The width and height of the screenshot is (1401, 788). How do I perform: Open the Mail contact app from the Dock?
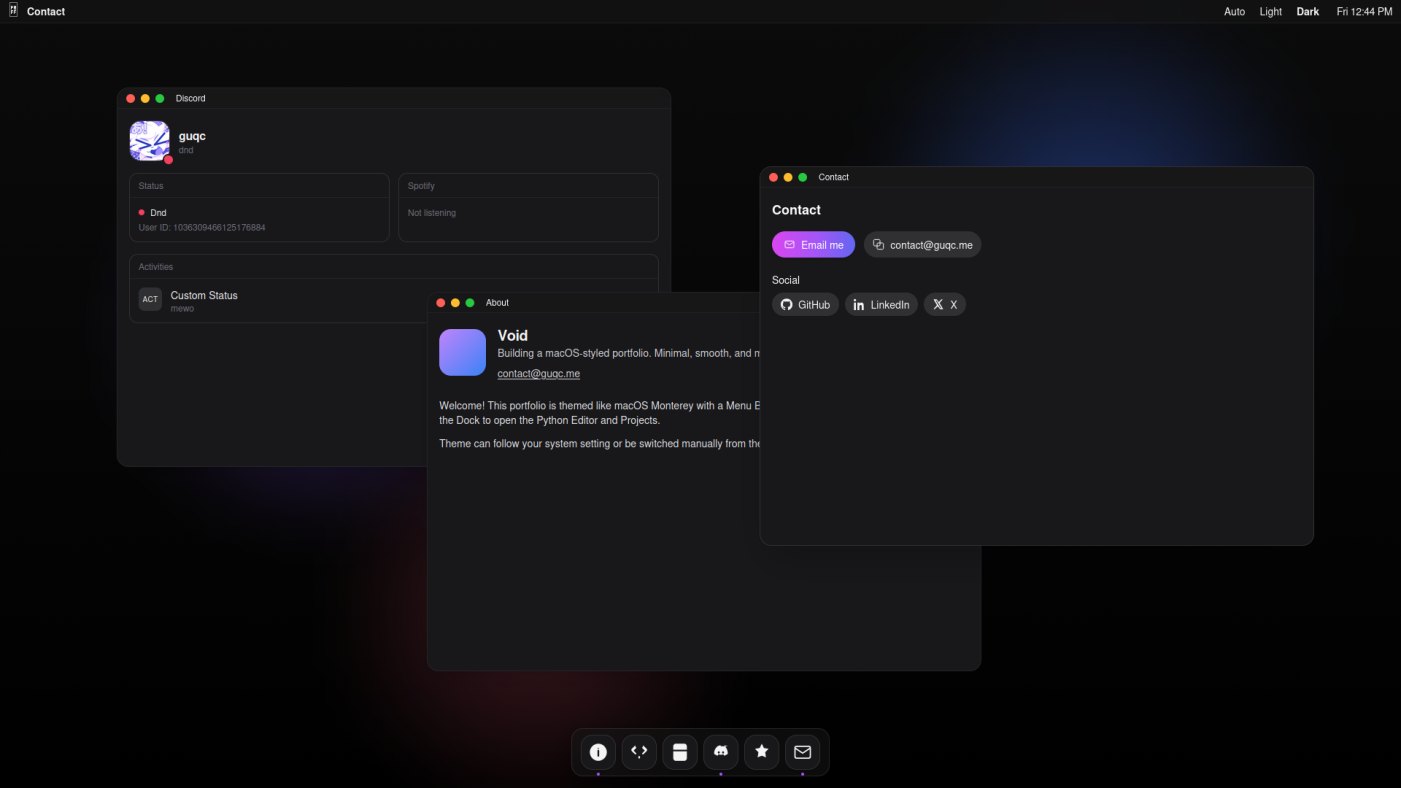[802, 752]
